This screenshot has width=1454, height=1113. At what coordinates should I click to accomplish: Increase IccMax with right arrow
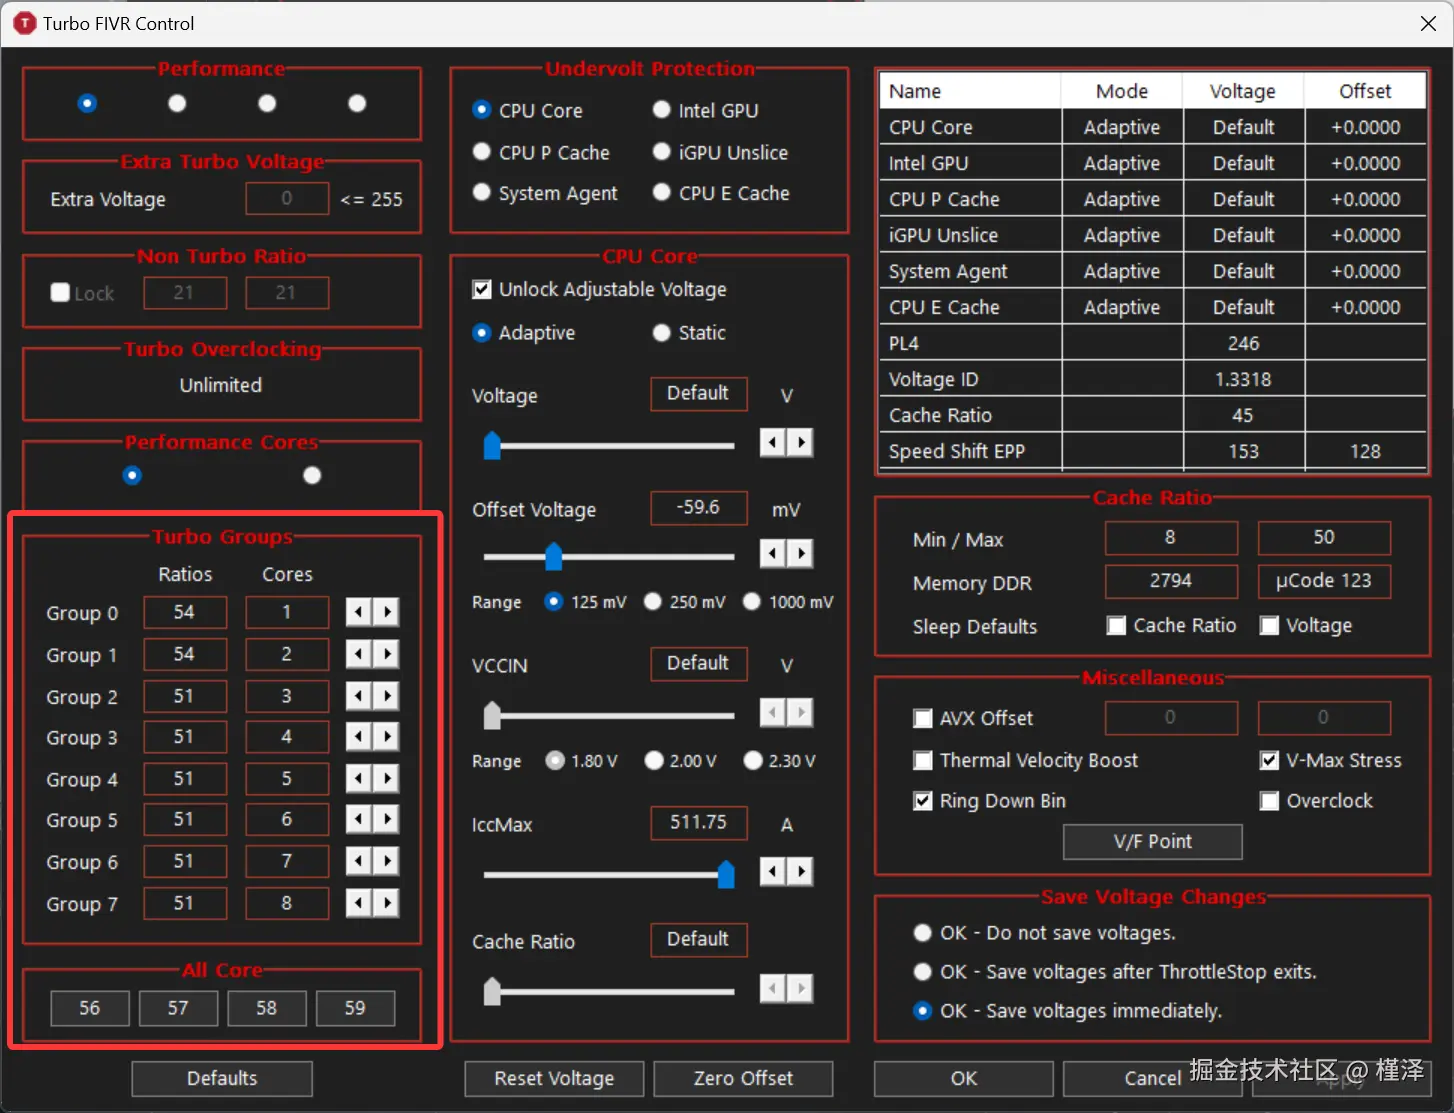(x=800, y=872)
